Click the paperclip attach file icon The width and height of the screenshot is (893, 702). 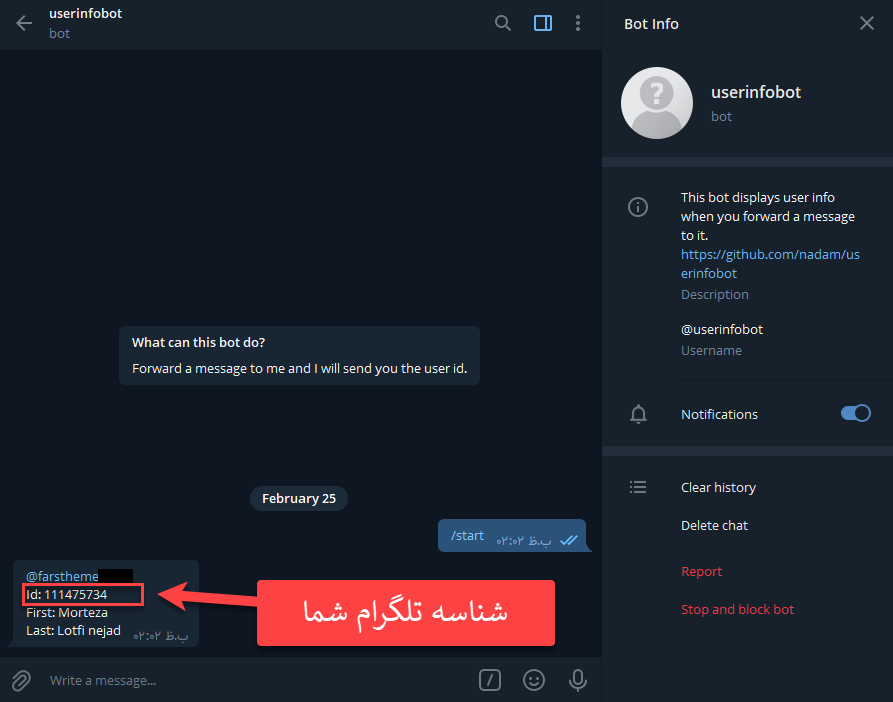click(21, 680)
